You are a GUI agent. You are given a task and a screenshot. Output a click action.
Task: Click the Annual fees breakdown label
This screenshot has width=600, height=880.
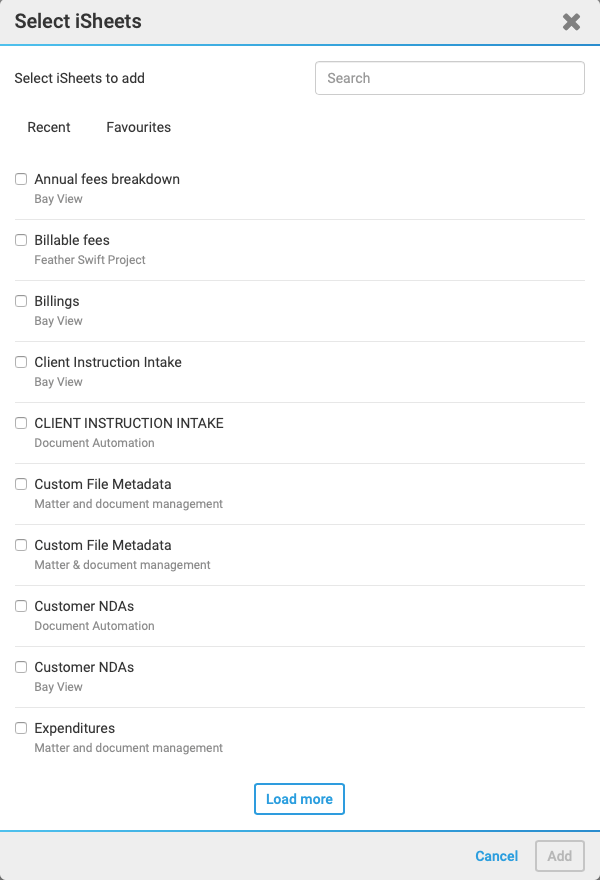point(107,179)
